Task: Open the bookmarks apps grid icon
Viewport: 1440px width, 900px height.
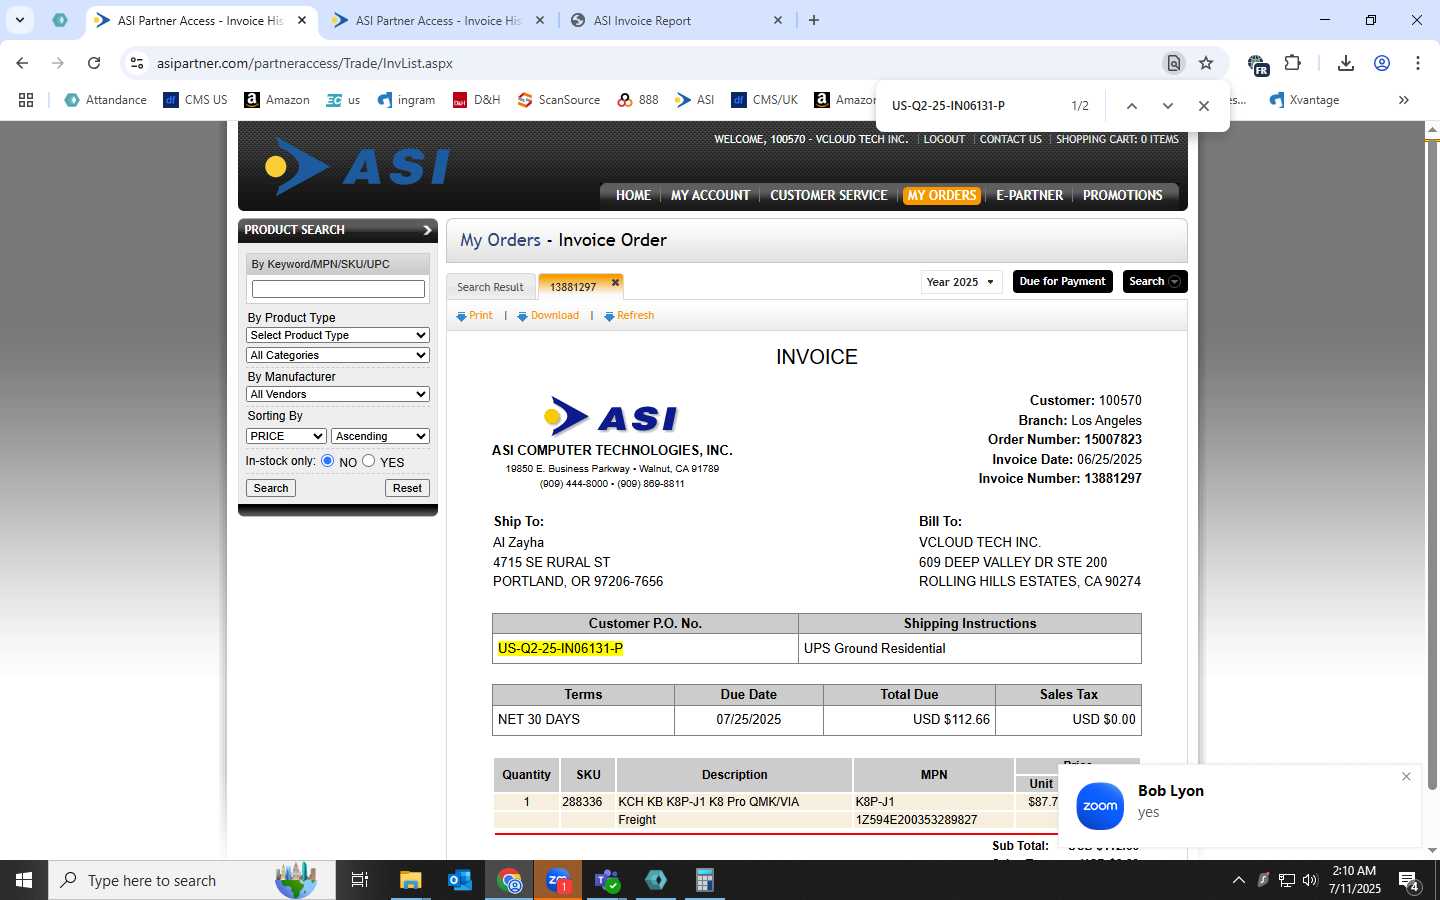Action: pyautogui.click(x=26, y=100)
